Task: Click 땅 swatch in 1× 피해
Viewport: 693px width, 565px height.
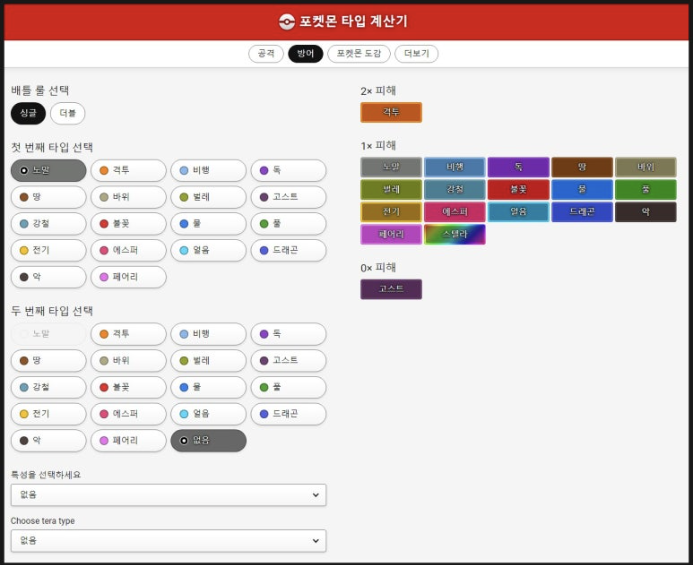Action: [x=582, y=167]
